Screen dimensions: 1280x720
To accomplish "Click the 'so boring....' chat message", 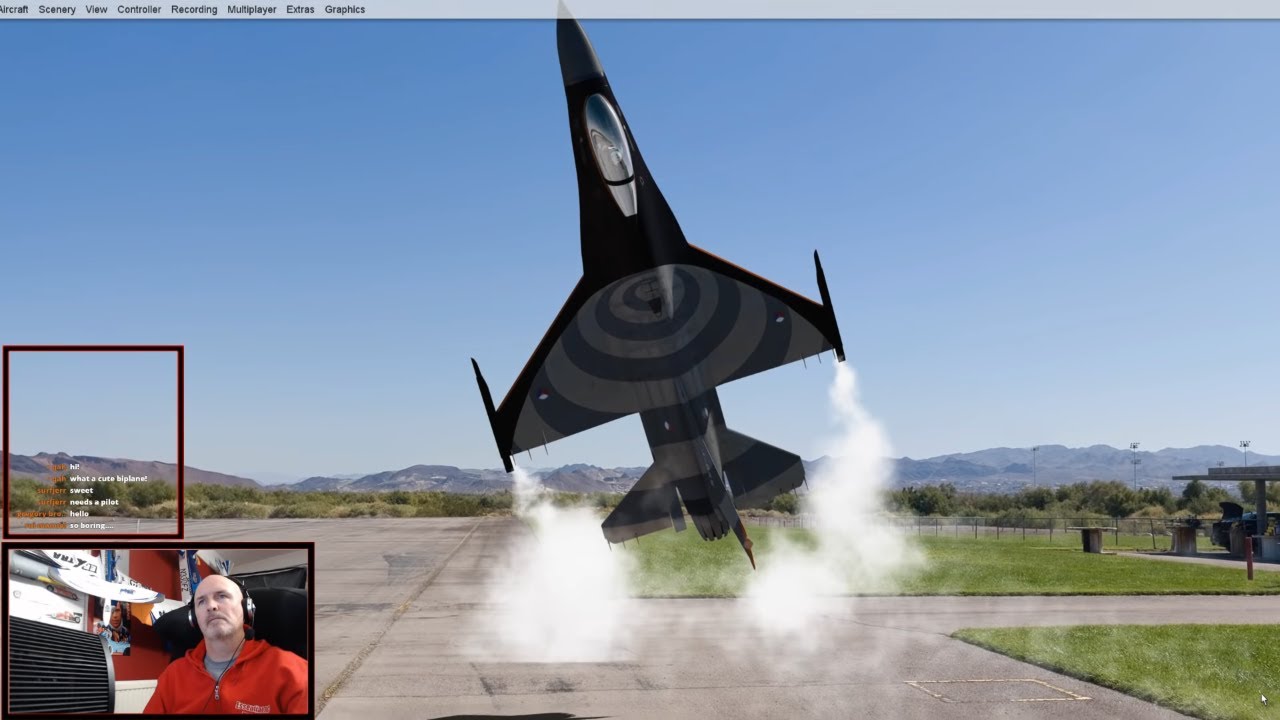I will (x=92, y=526).
